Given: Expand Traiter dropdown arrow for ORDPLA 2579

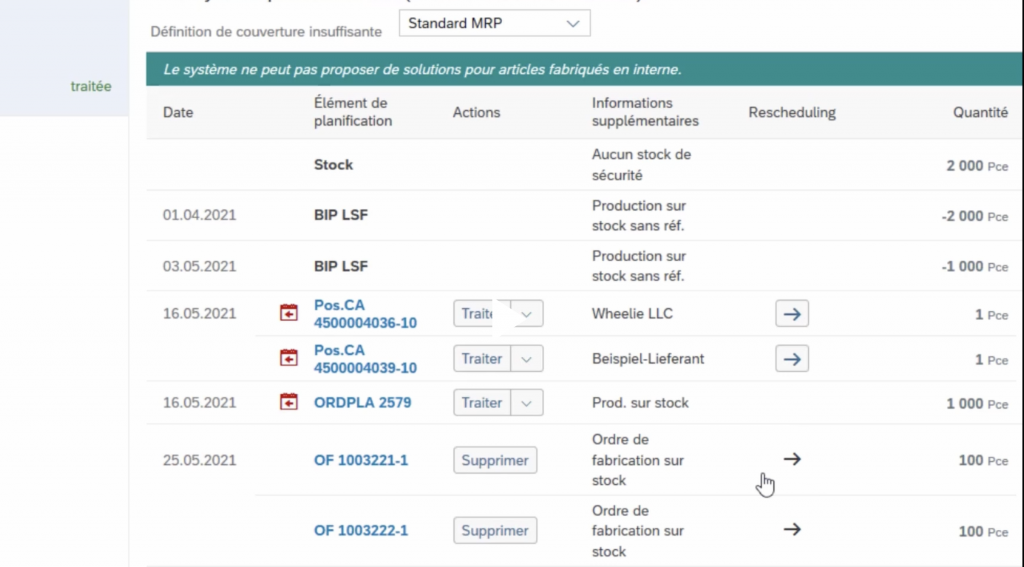Looking at the screenshot, I should click(x=528, y=402).
